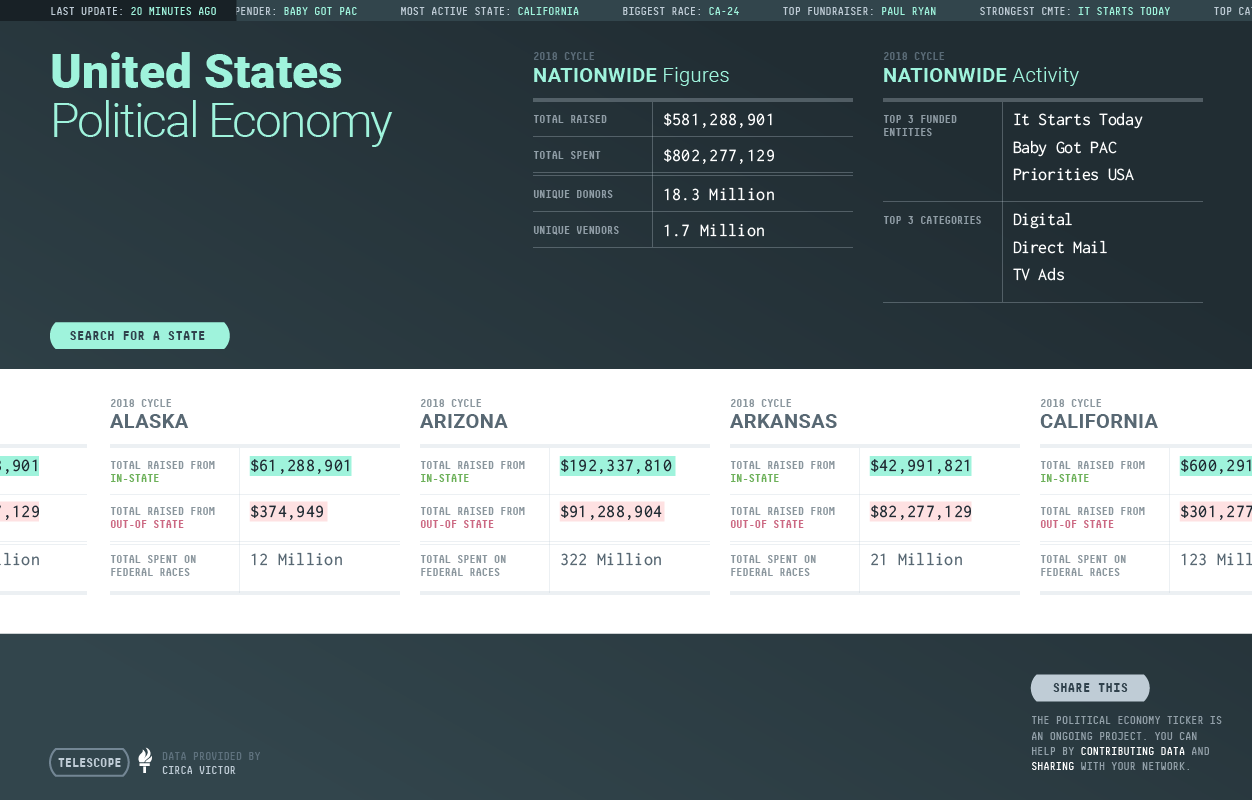Click the Telescope logo badge

coord(90,762)
